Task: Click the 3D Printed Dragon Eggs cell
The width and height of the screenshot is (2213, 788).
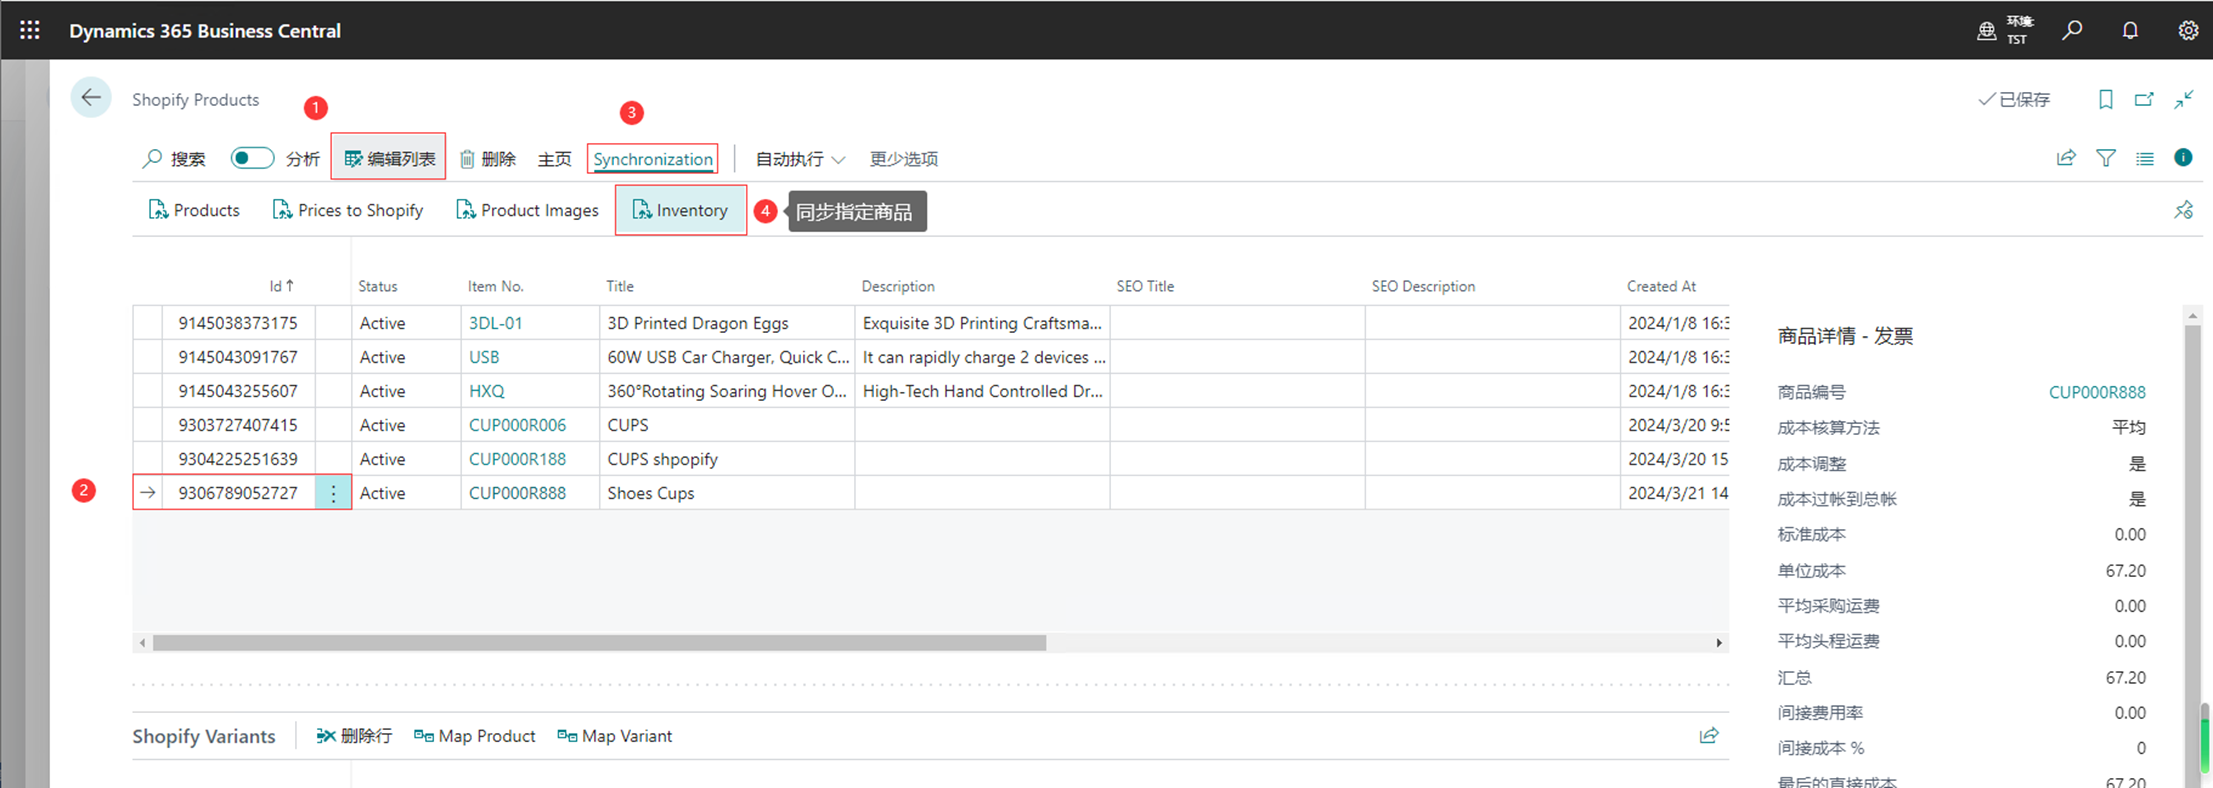Action: click(727, 323)
